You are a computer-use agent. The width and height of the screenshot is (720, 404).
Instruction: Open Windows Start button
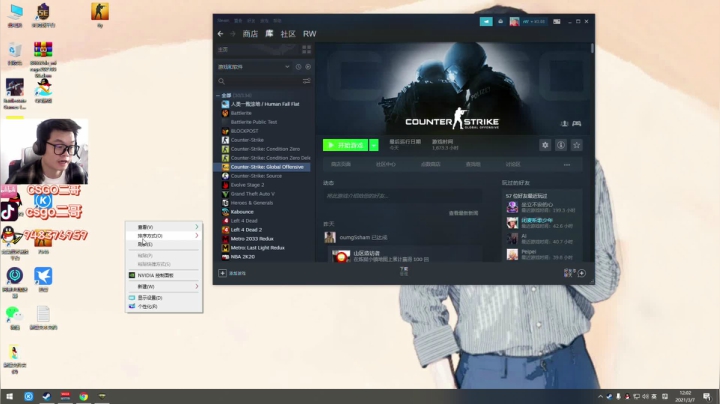(9, 396)
